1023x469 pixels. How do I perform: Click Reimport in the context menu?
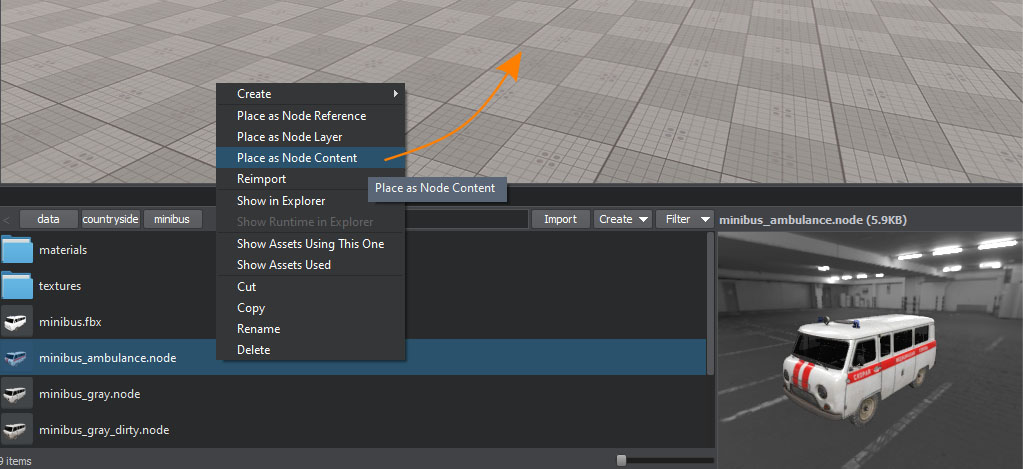261,179
